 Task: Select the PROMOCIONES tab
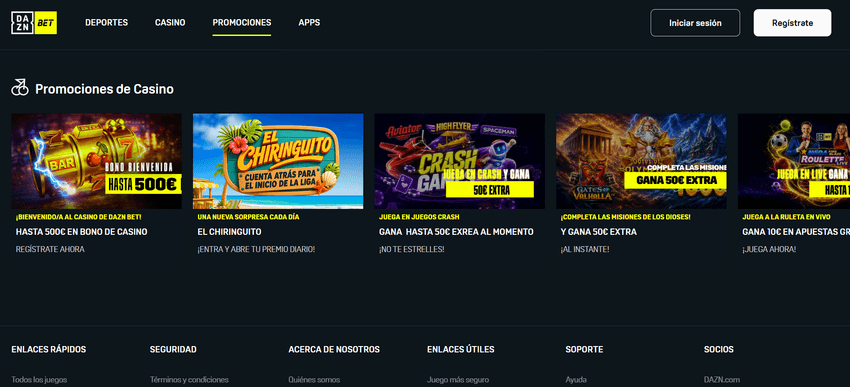[242, 23]
